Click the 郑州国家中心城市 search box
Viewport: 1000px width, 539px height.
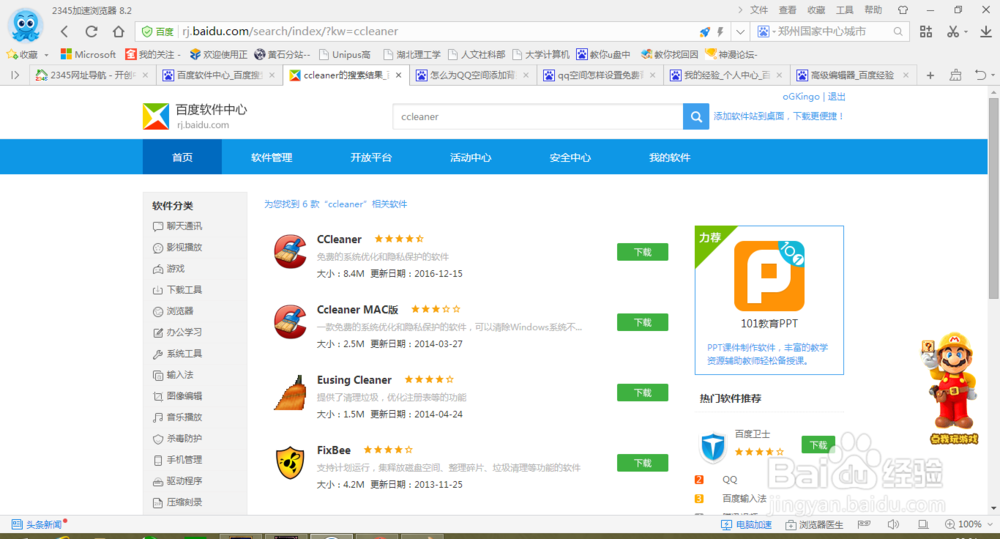point(829,31)
